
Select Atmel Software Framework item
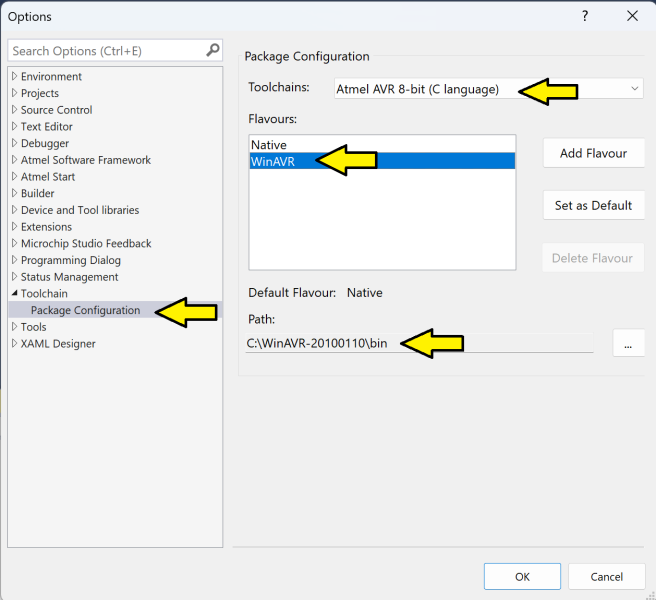[x=85, y=160]
